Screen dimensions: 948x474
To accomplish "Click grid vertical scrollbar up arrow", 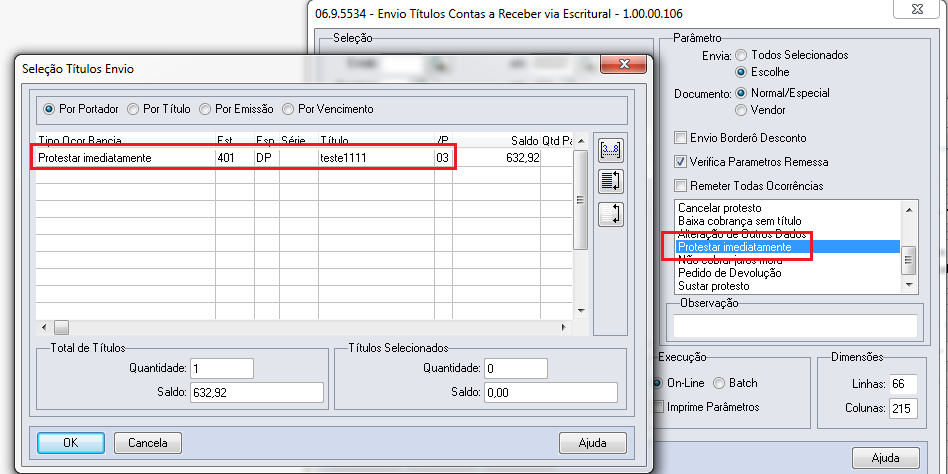I will coord(580,141).
